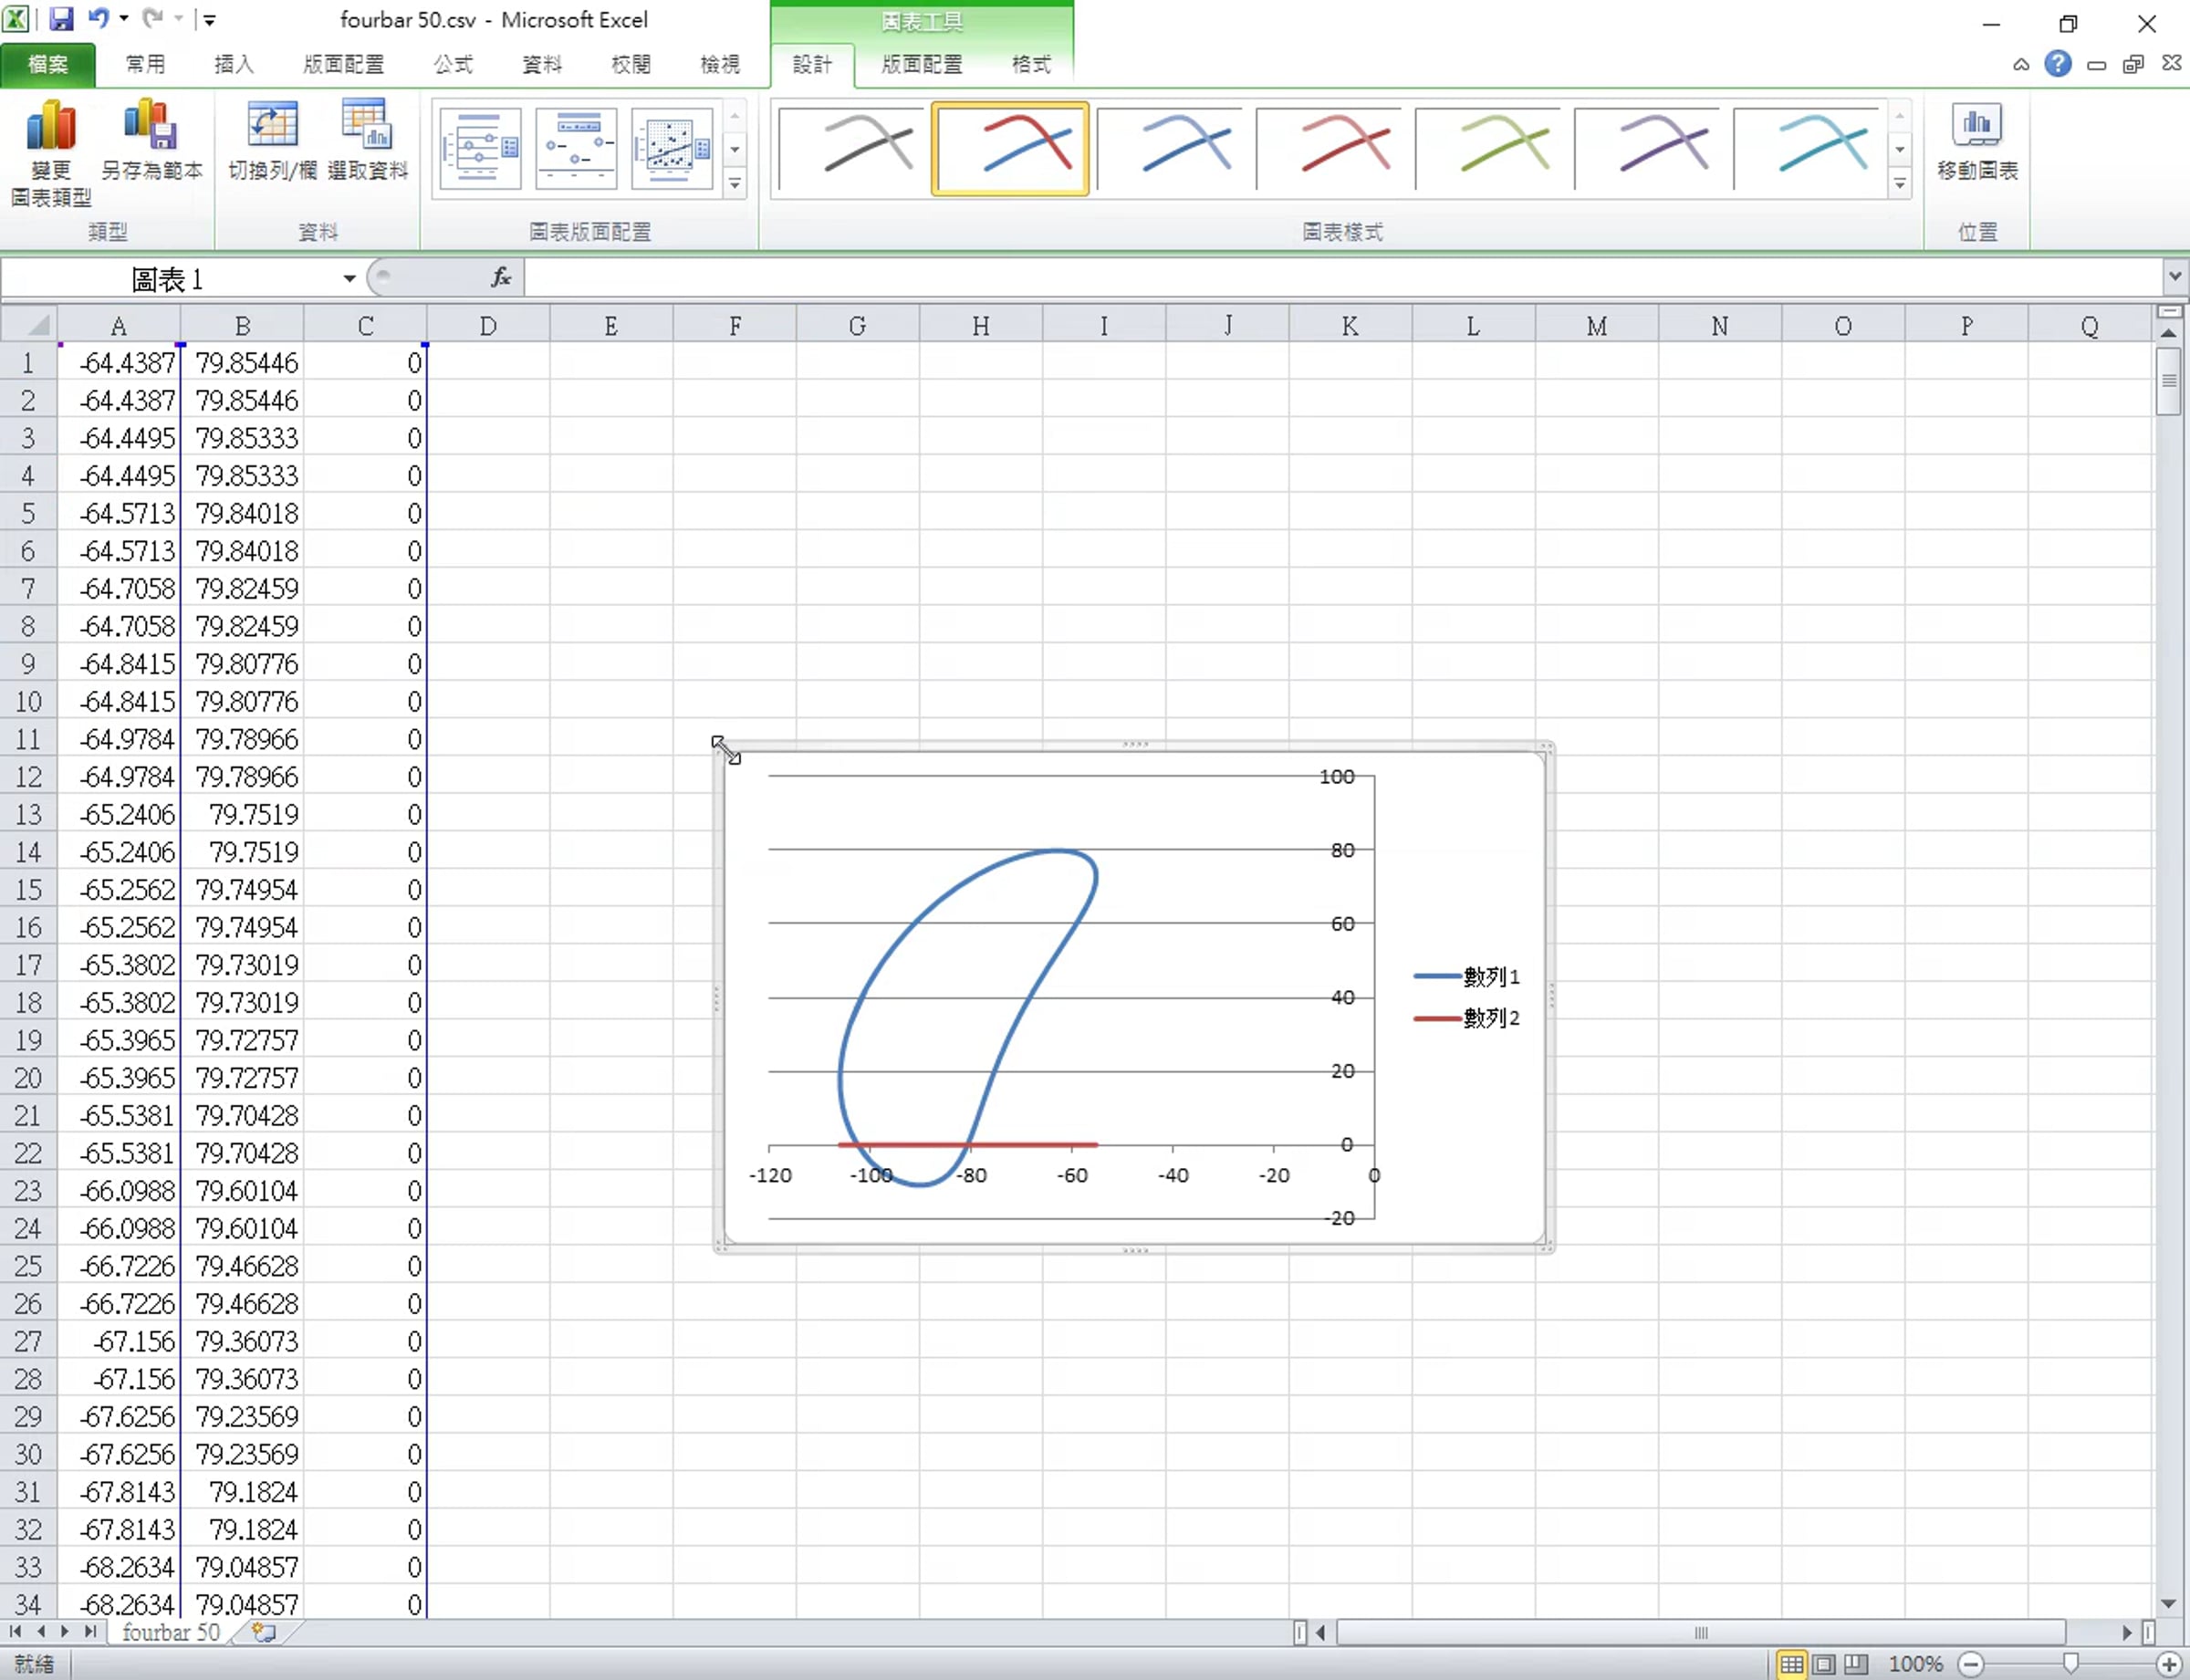Switch to Page Layout view in status bar
Viewport: 2190px width, 1680px height.
pyautogui.click(x=1824, y=1664)
